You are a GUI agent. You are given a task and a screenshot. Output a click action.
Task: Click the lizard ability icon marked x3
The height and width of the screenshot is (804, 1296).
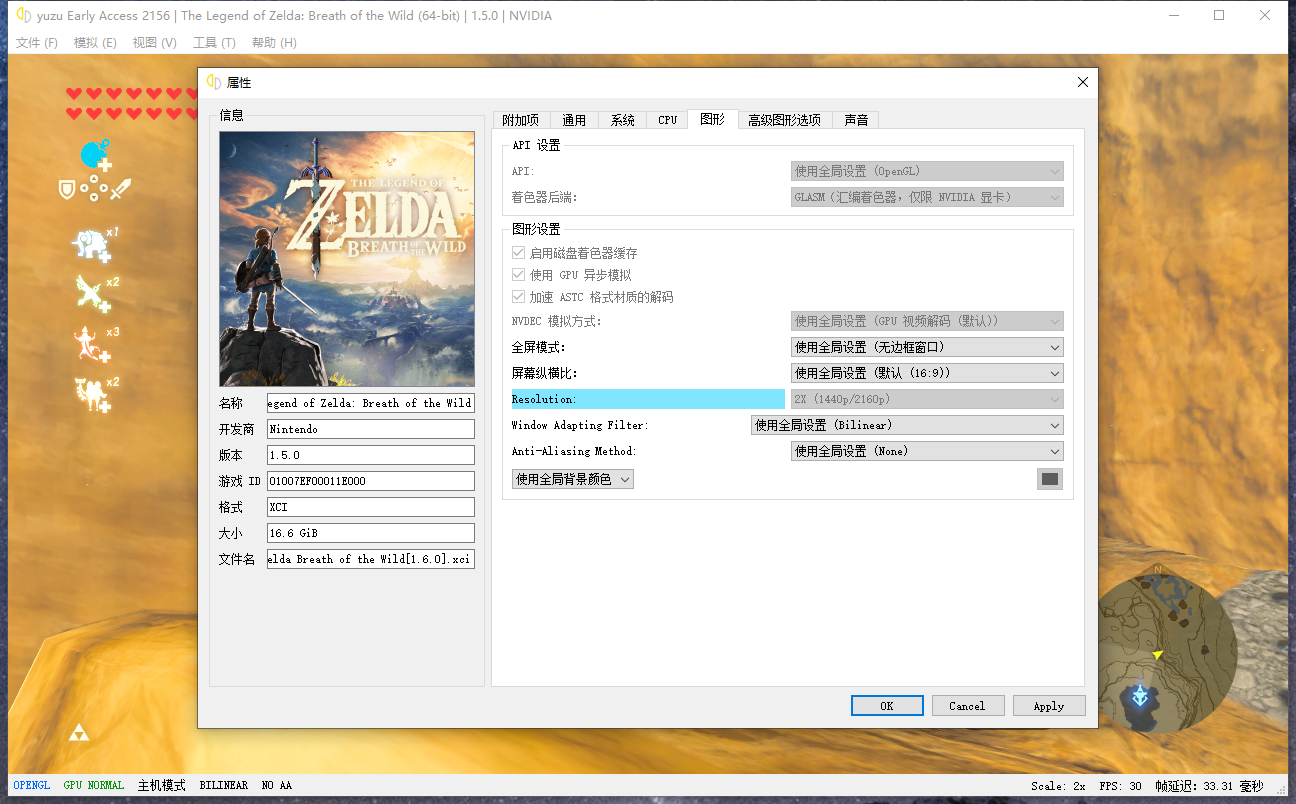(91, 343)
